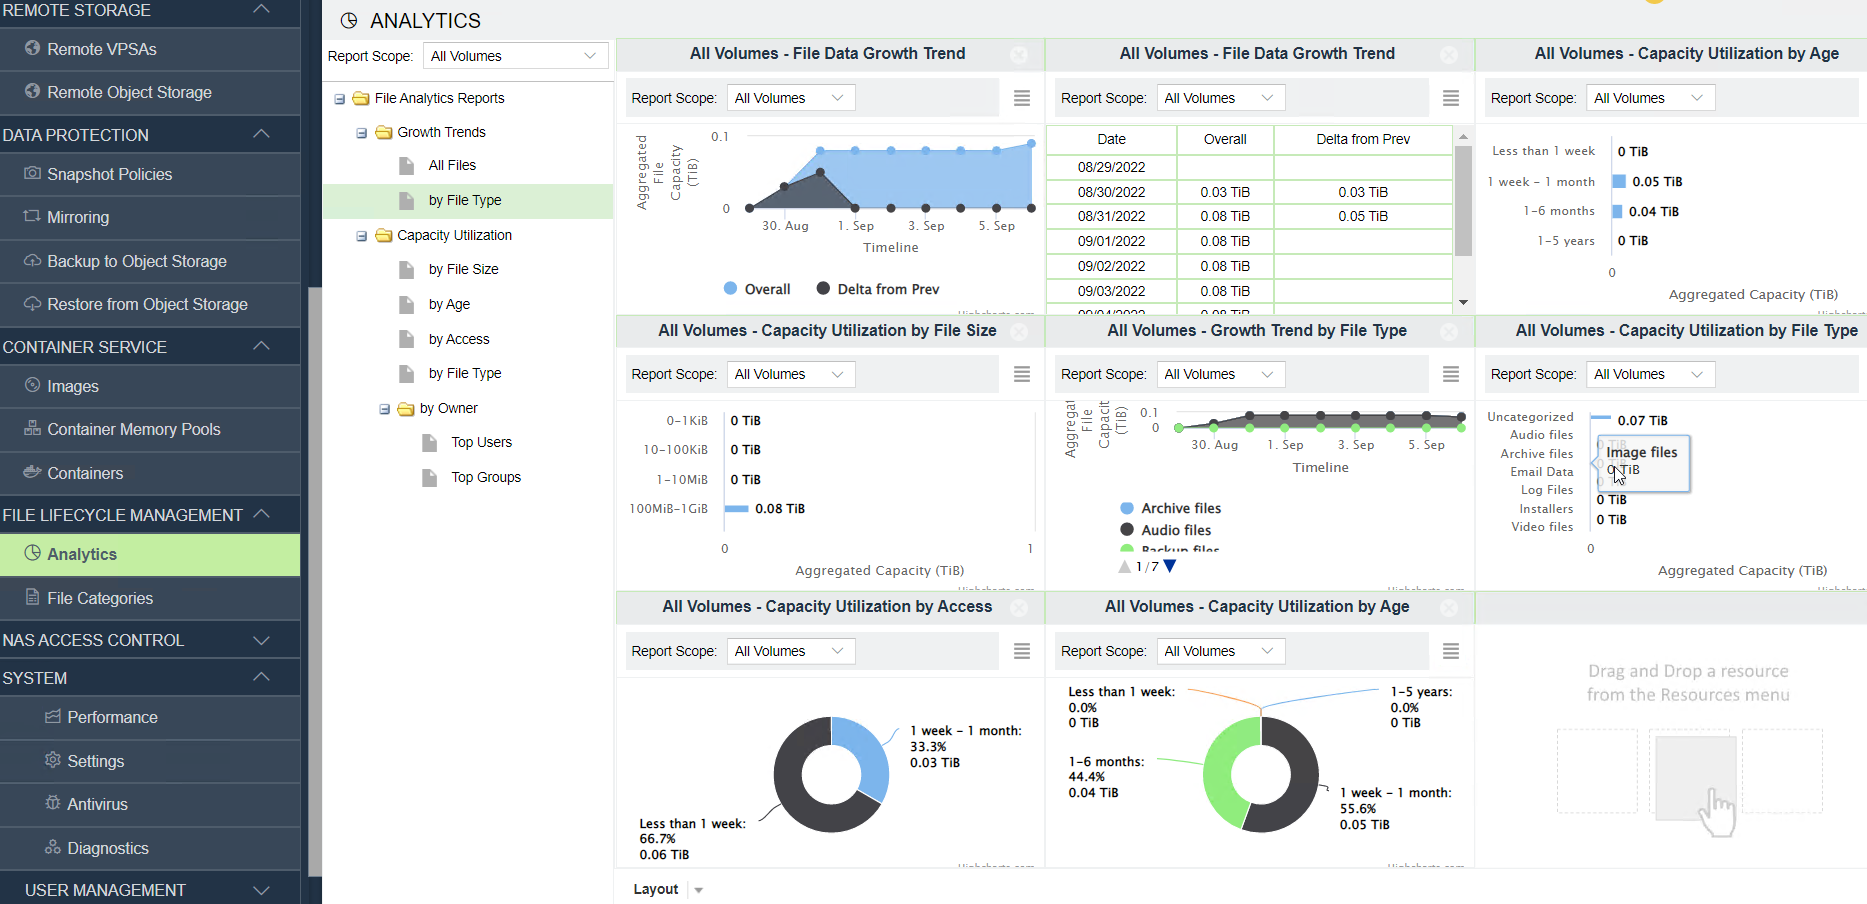Click the Diagnostics icon in sidebar

point(53,847)
